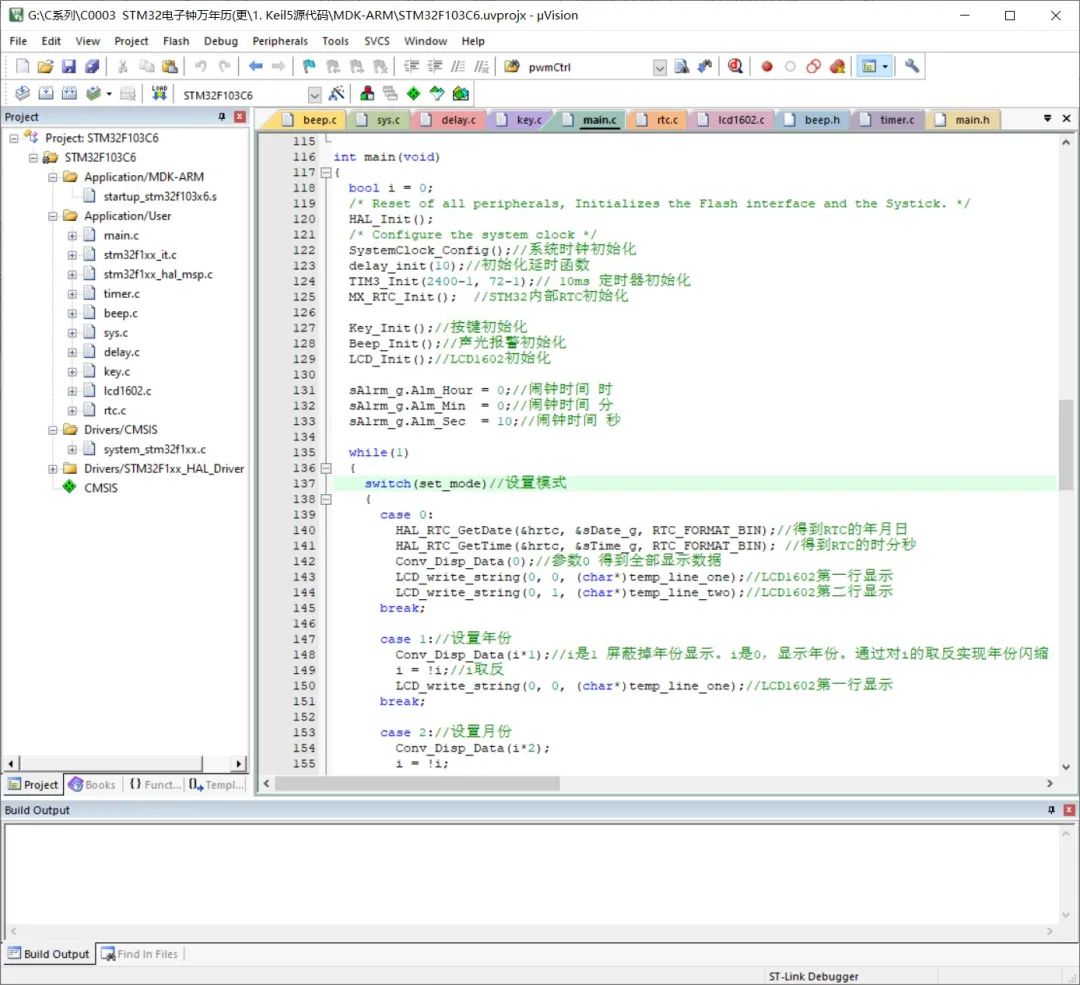The width and height of the screenshot is (1080, 985).
Task: Click the Navigate Backwards blue arrow
Action: tap(255, 67)
